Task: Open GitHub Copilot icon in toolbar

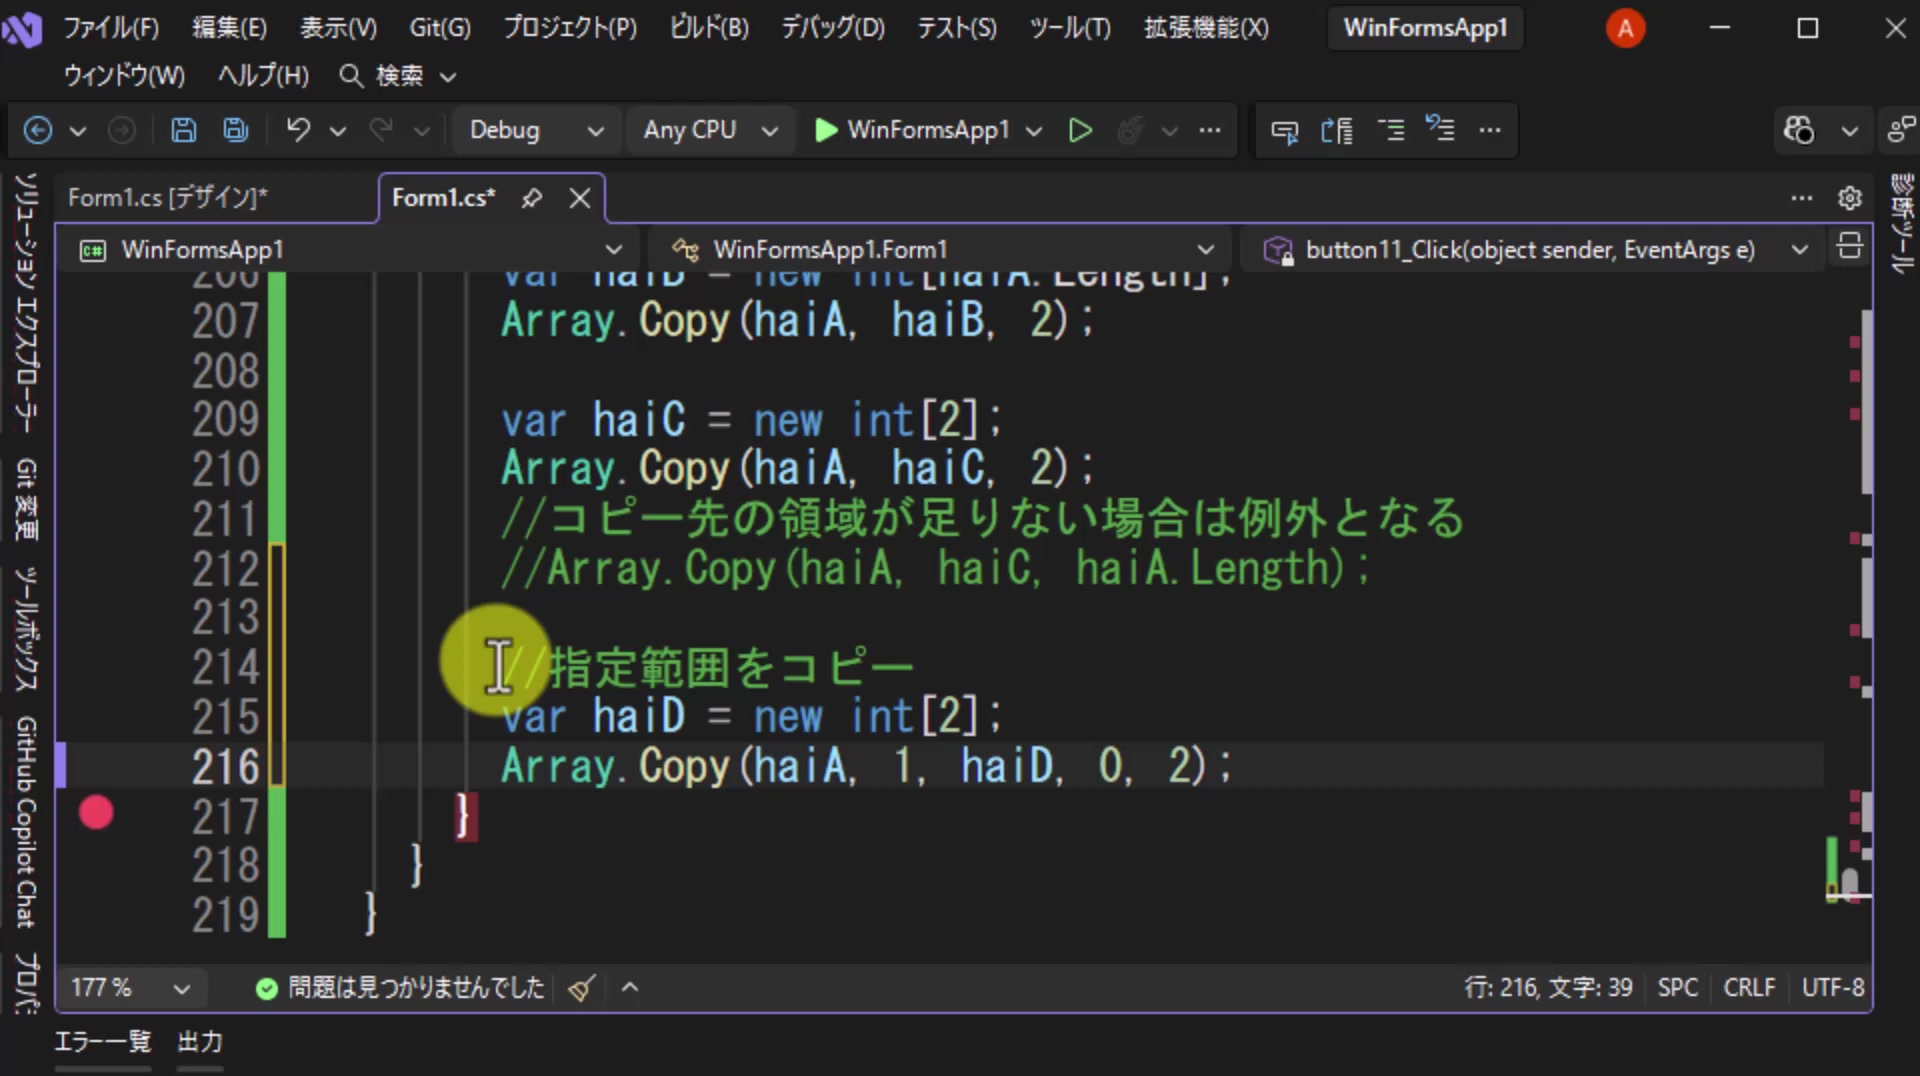Action: 1798,130
